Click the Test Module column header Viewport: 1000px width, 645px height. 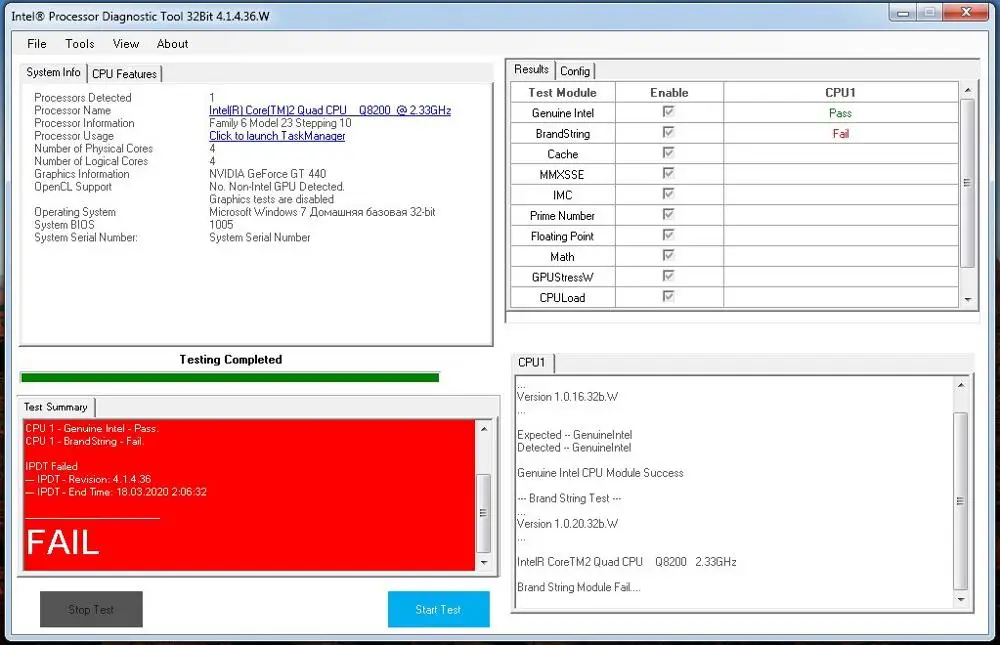coord(562,93)
